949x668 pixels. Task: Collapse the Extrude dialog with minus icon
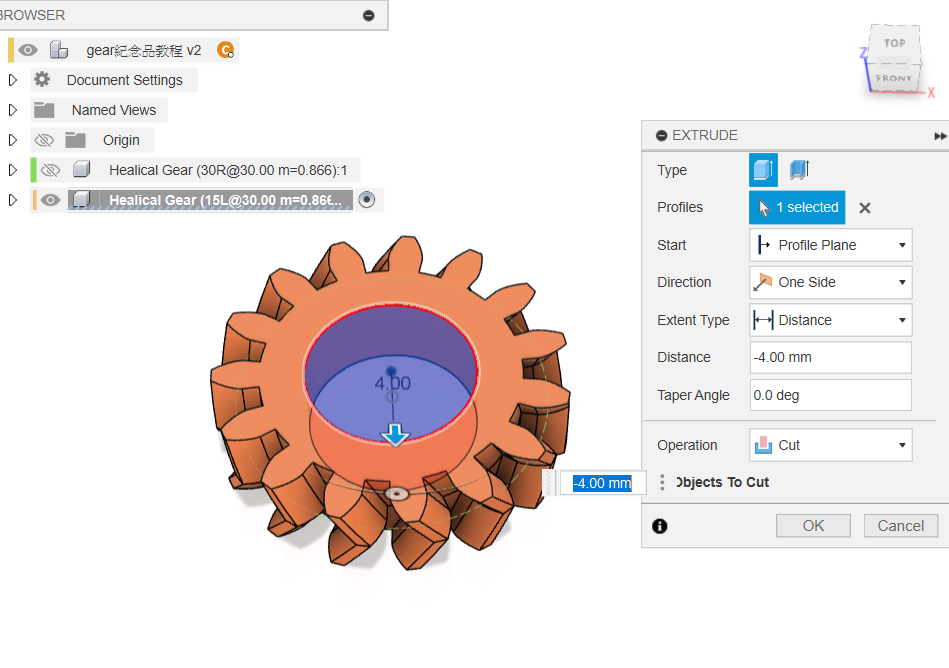(661, 136)
